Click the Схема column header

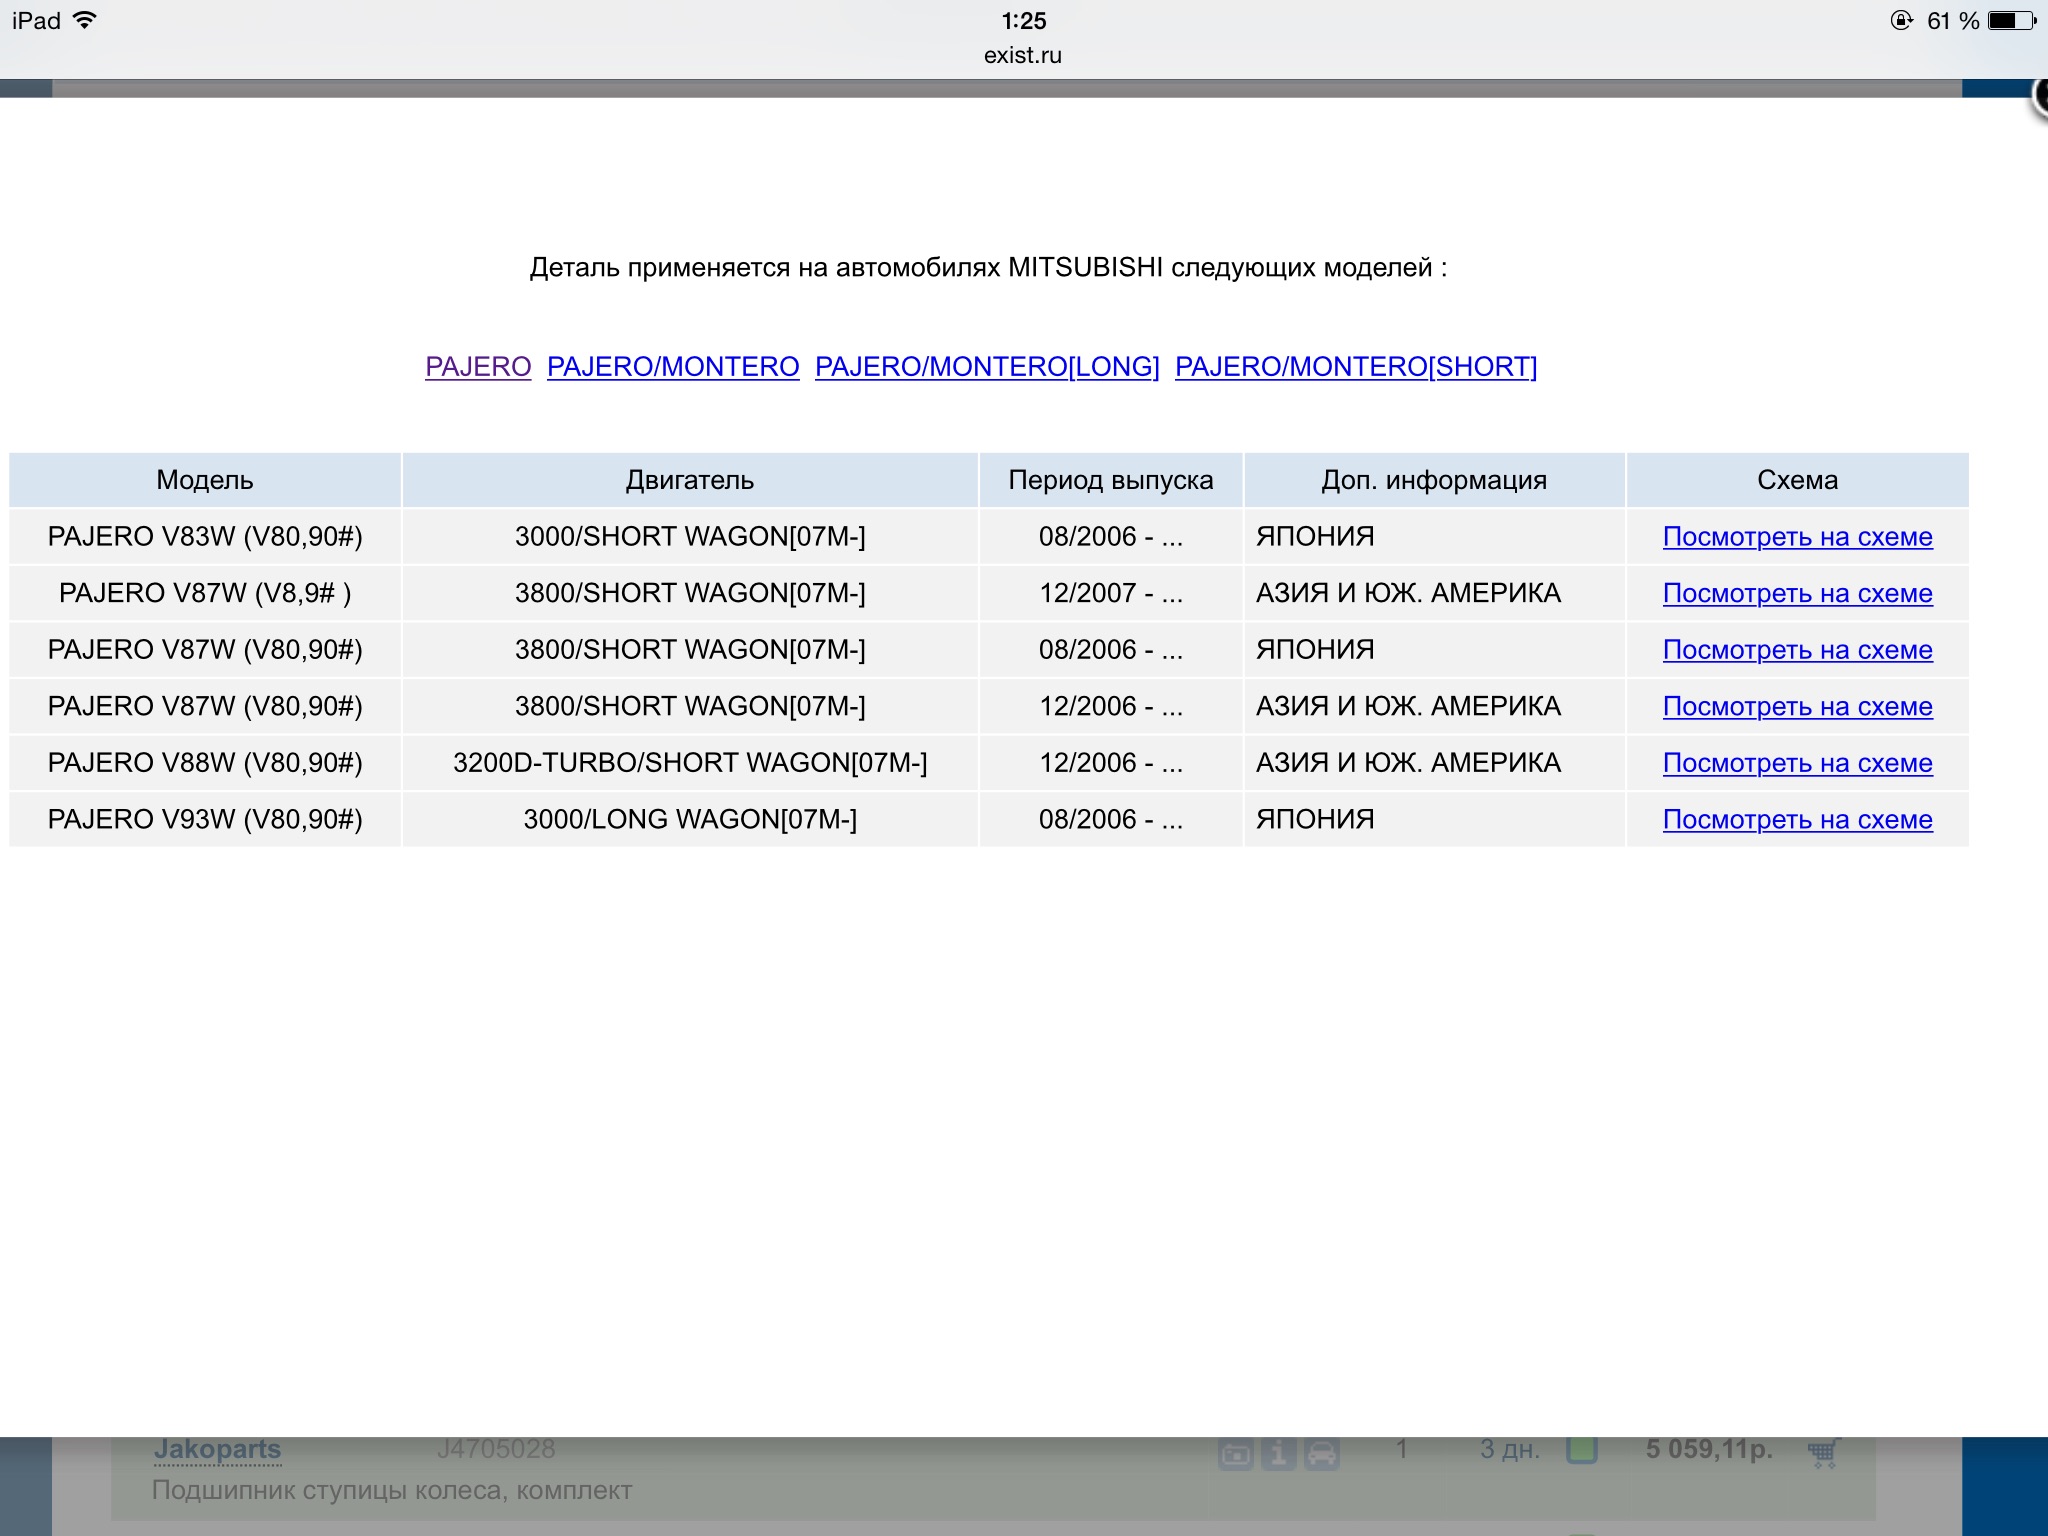(x=1797, y=480)
